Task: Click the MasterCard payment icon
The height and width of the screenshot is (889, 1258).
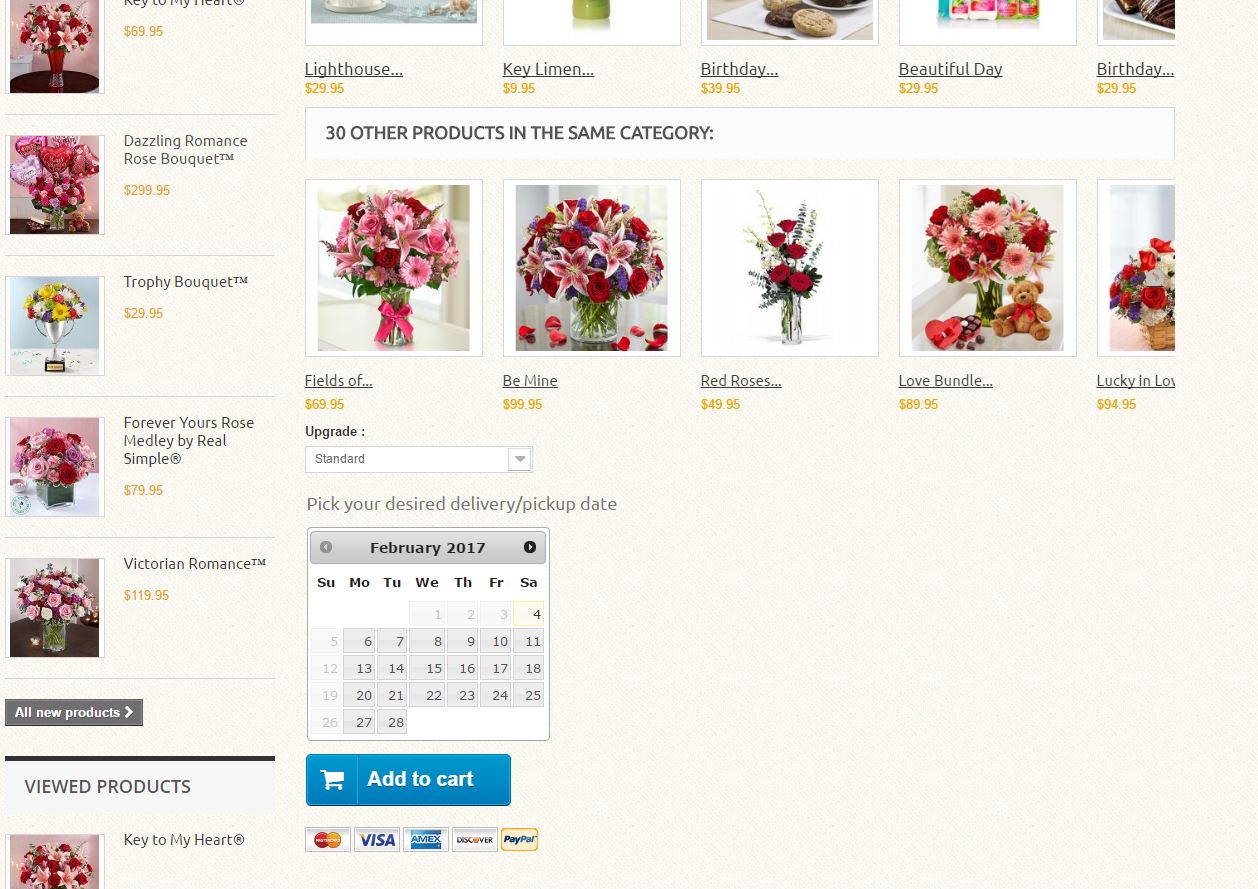Action: click(328, 840)
